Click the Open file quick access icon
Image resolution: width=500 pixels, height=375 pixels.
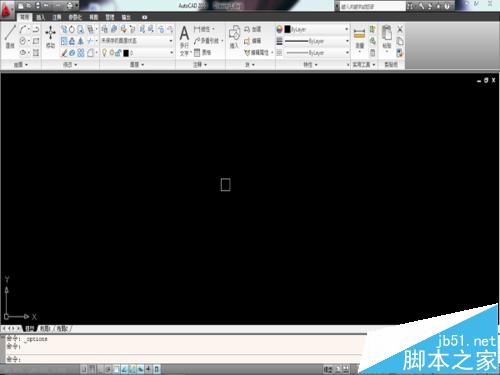29,5
